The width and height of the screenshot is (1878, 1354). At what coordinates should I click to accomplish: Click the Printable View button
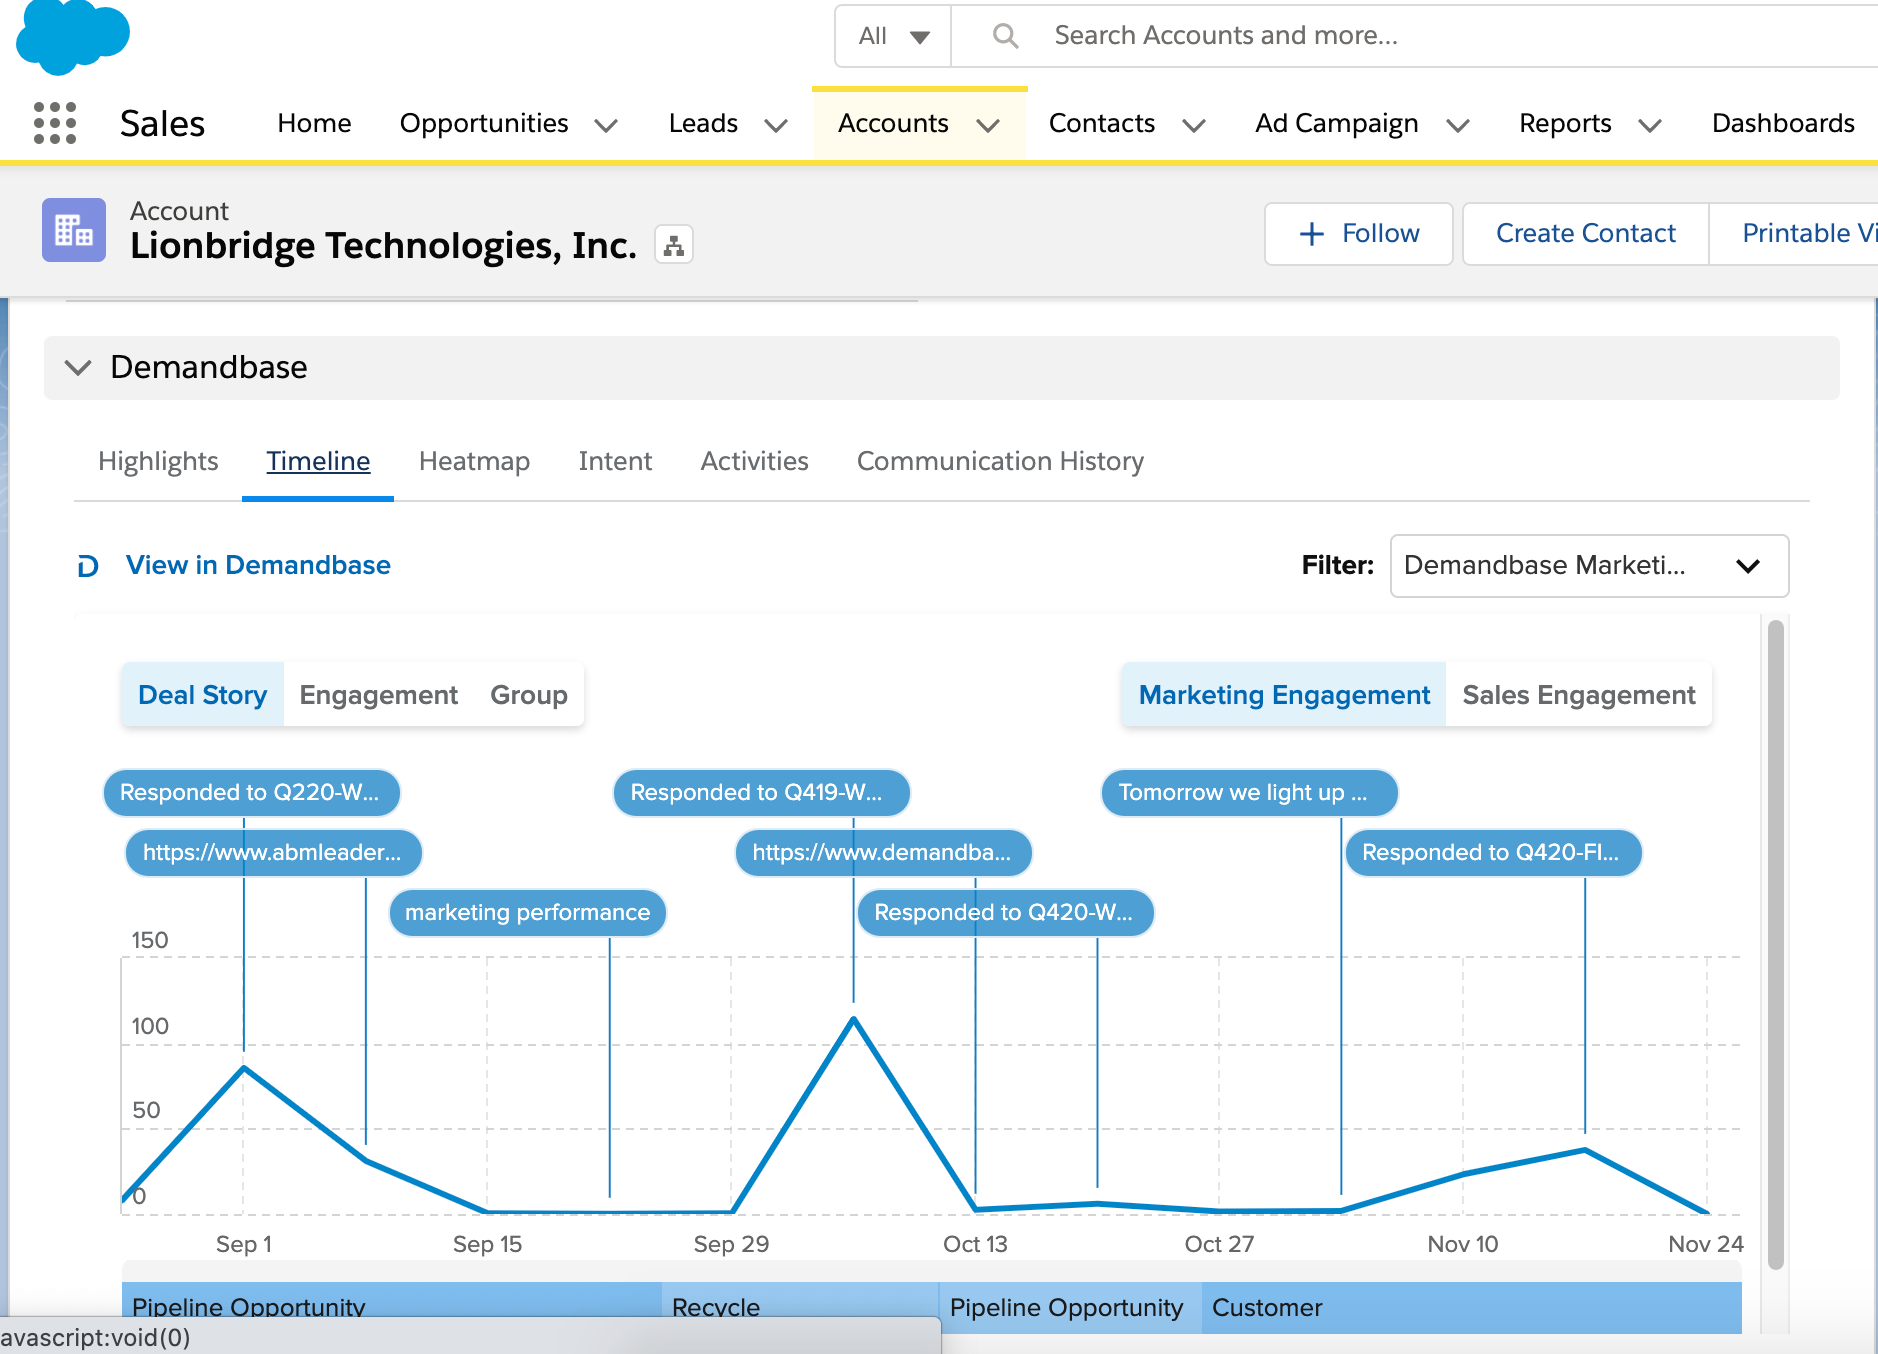pos(1794,234)
